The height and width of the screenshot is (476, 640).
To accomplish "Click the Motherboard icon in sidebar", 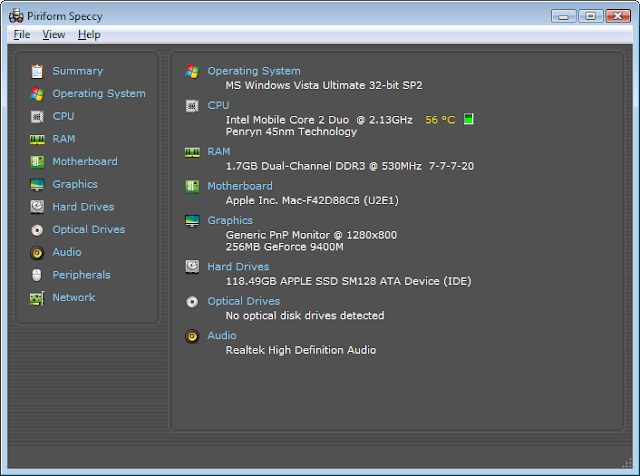I will click(37, 162).
